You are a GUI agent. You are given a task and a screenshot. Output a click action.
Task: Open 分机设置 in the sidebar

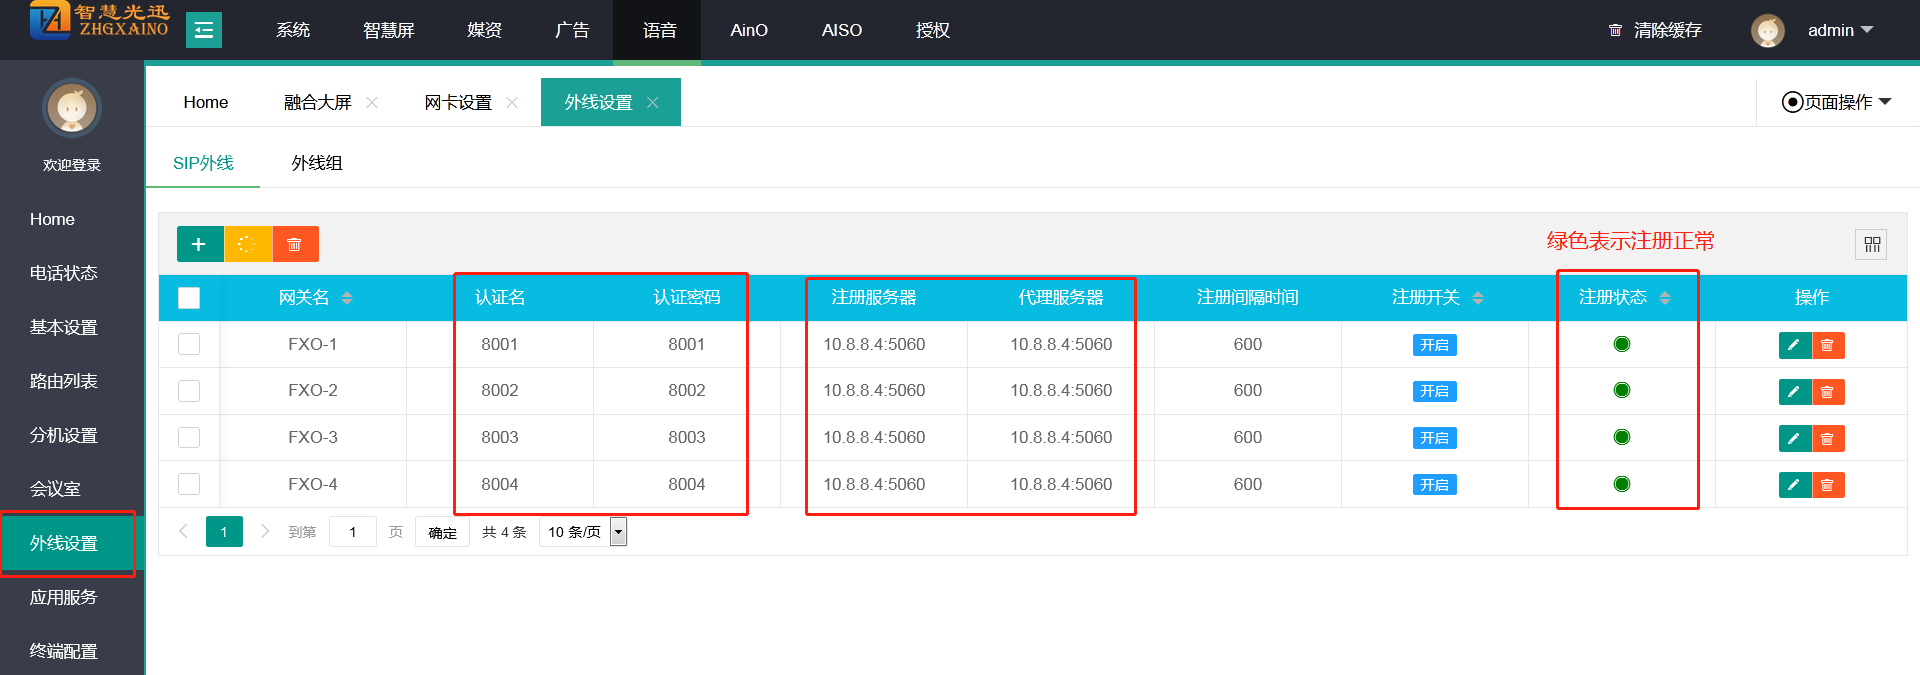(64, 435)
